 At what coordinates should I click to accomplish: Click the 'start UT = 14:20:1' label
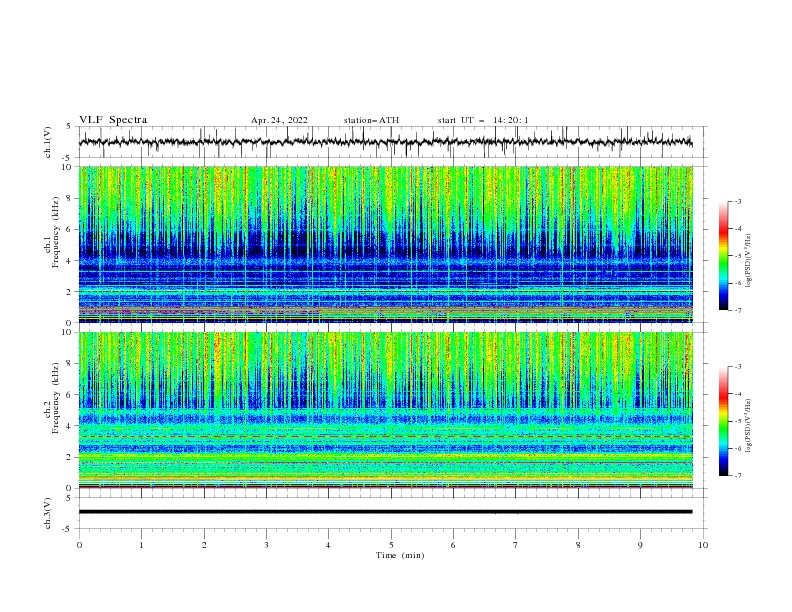[x=483, y=120]
